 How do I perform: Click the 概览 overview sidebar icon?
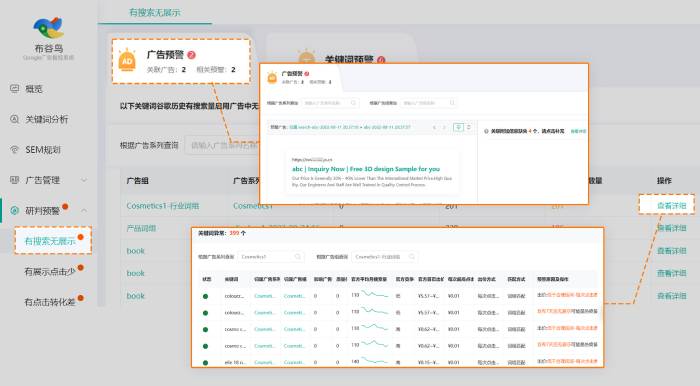[x=15, y=89]
